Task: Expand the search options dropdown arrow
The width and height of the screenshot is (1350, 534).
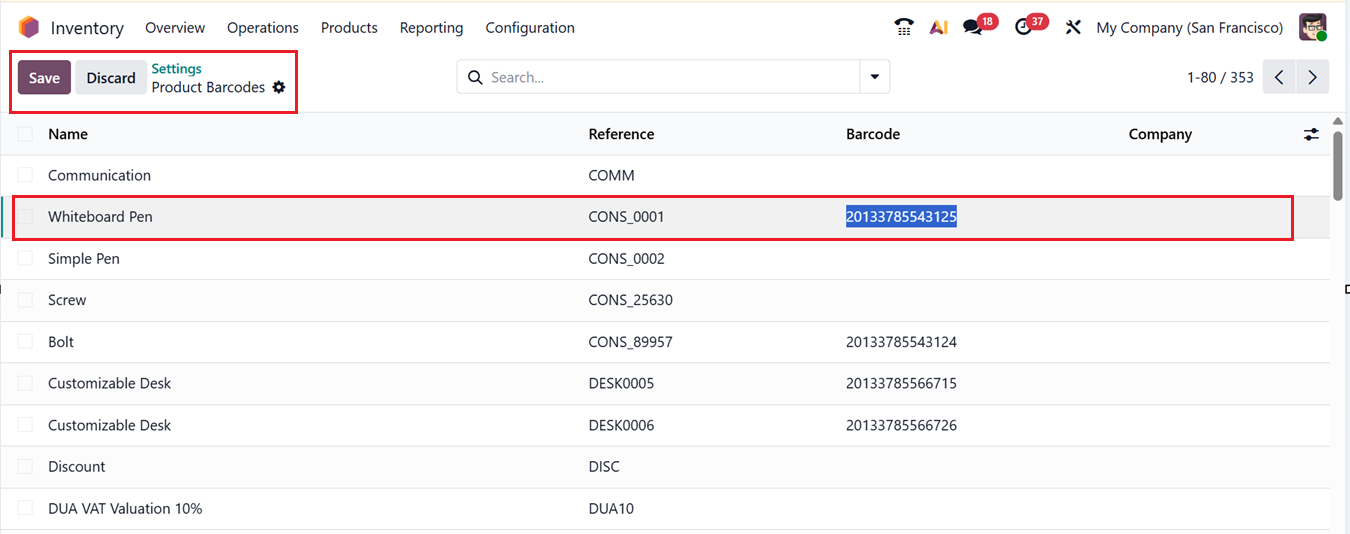Action: point(875,77)
